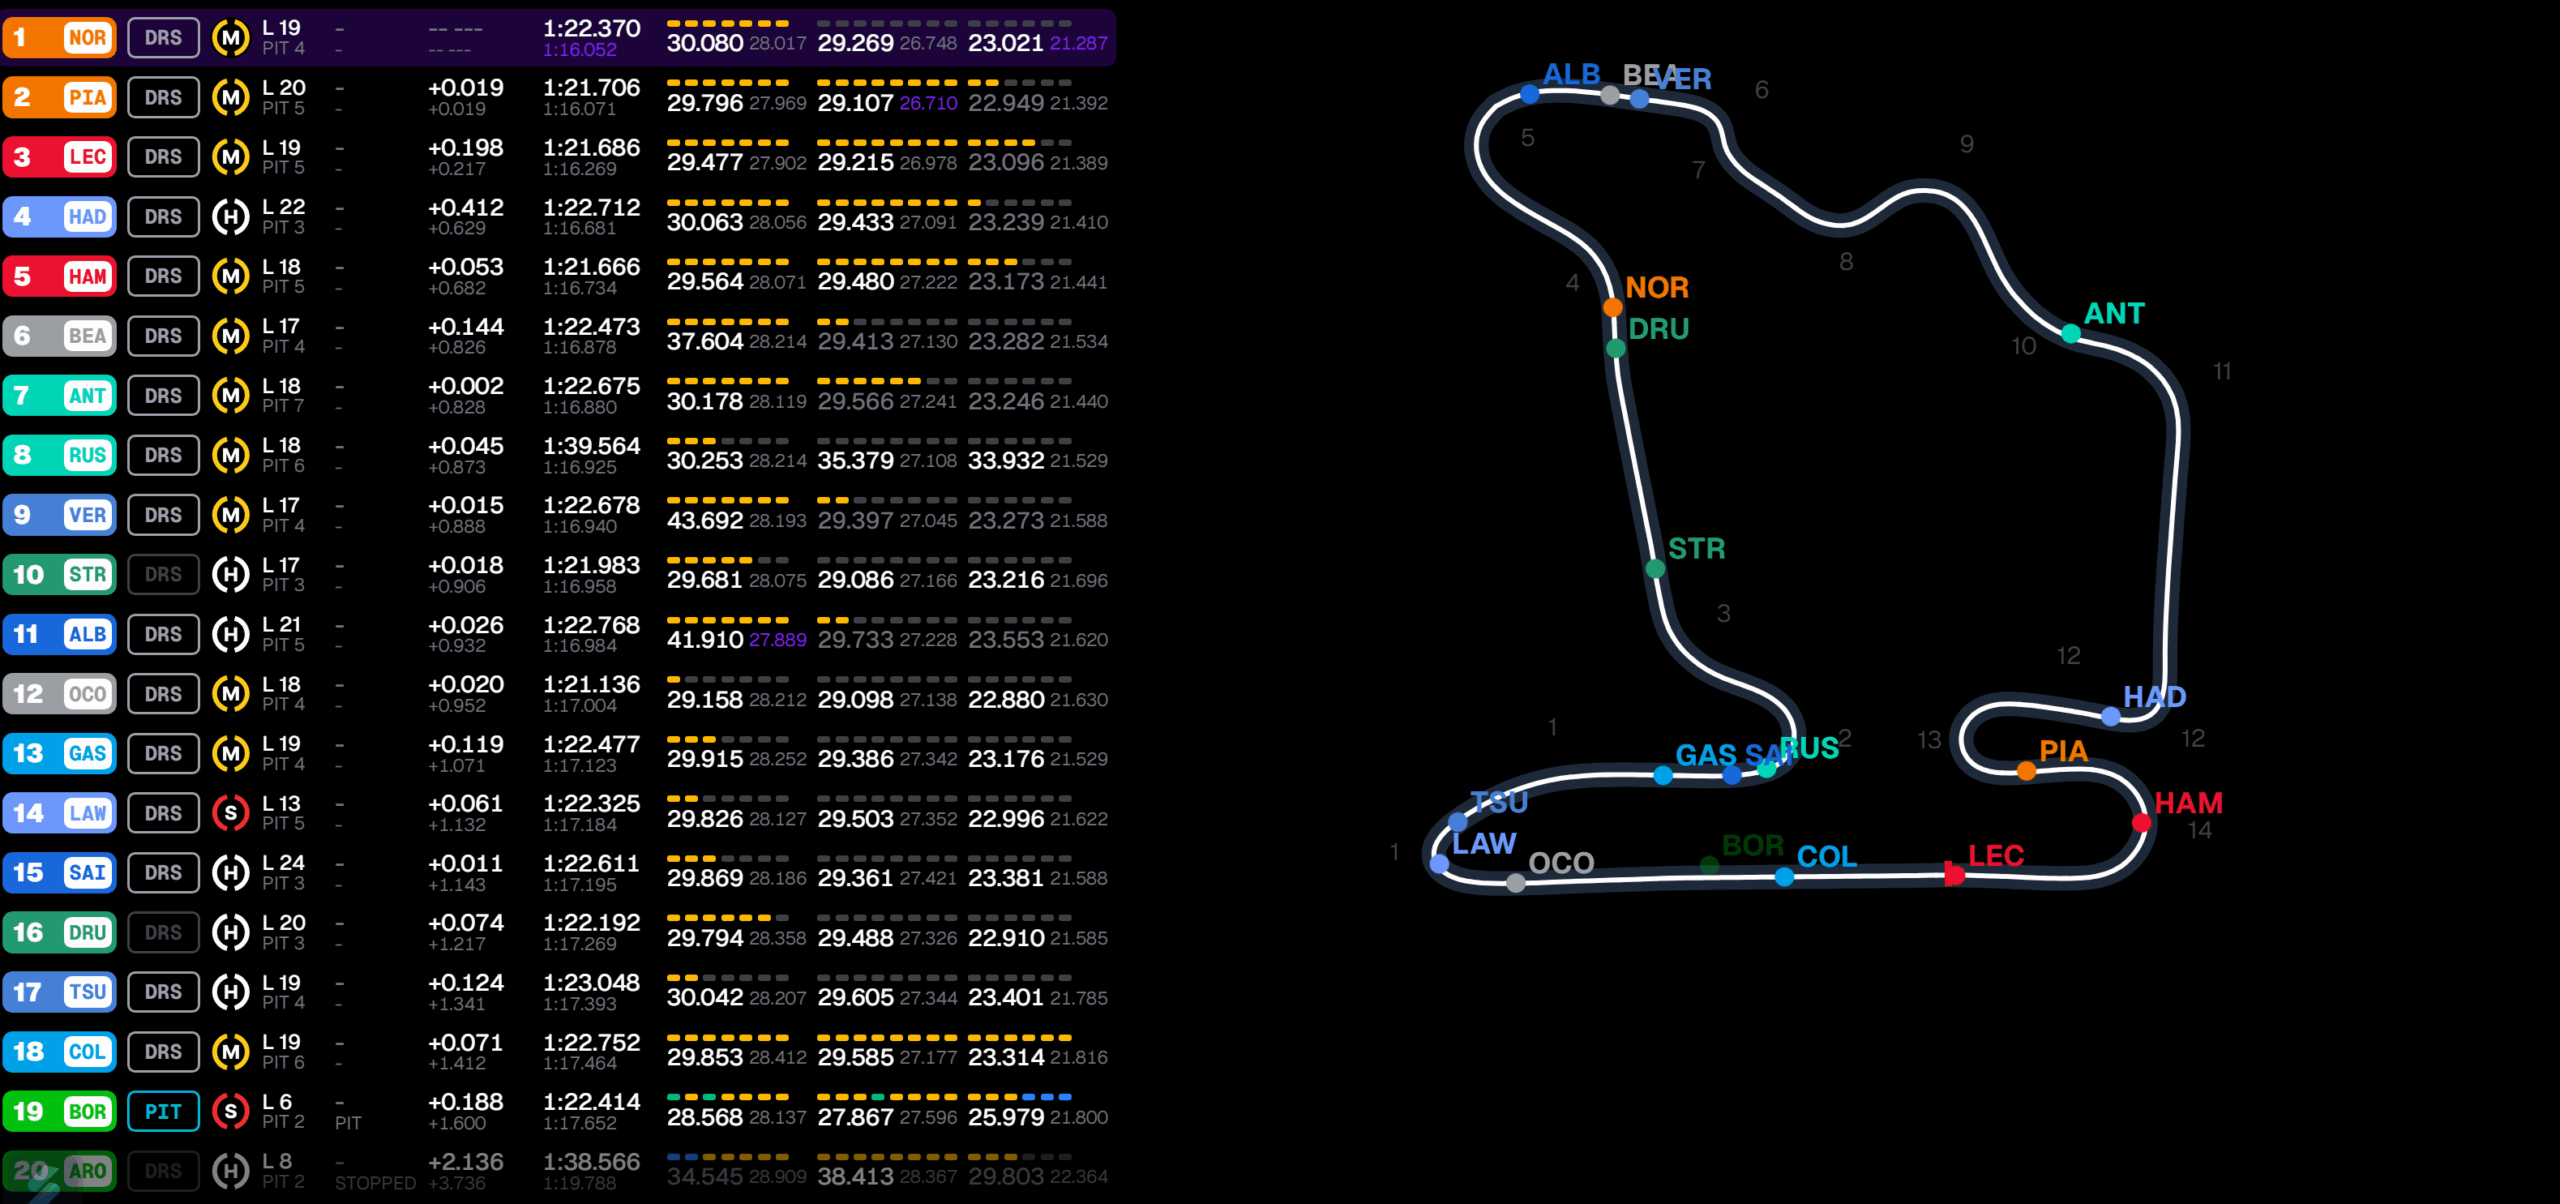Select the LEC driver tag in third
The image size is (2560, 1204).
point(87,157)
